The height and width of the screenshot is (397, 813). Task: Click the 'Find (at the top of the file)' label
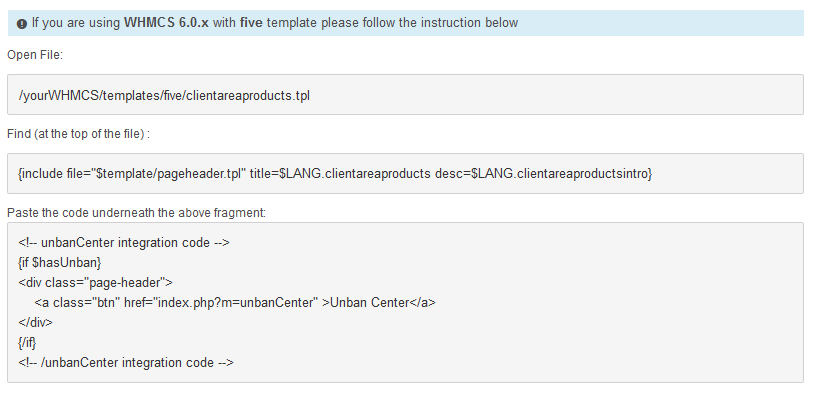78,134
